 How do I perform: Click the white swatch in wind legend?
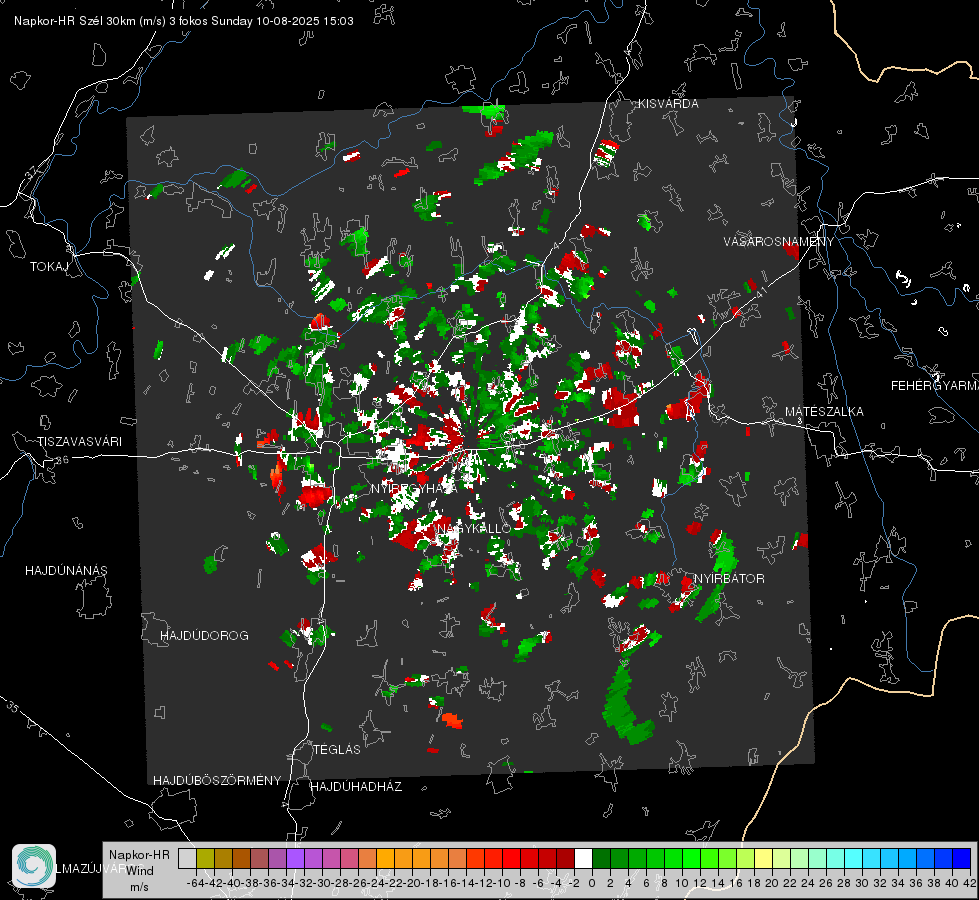(583, 858)
